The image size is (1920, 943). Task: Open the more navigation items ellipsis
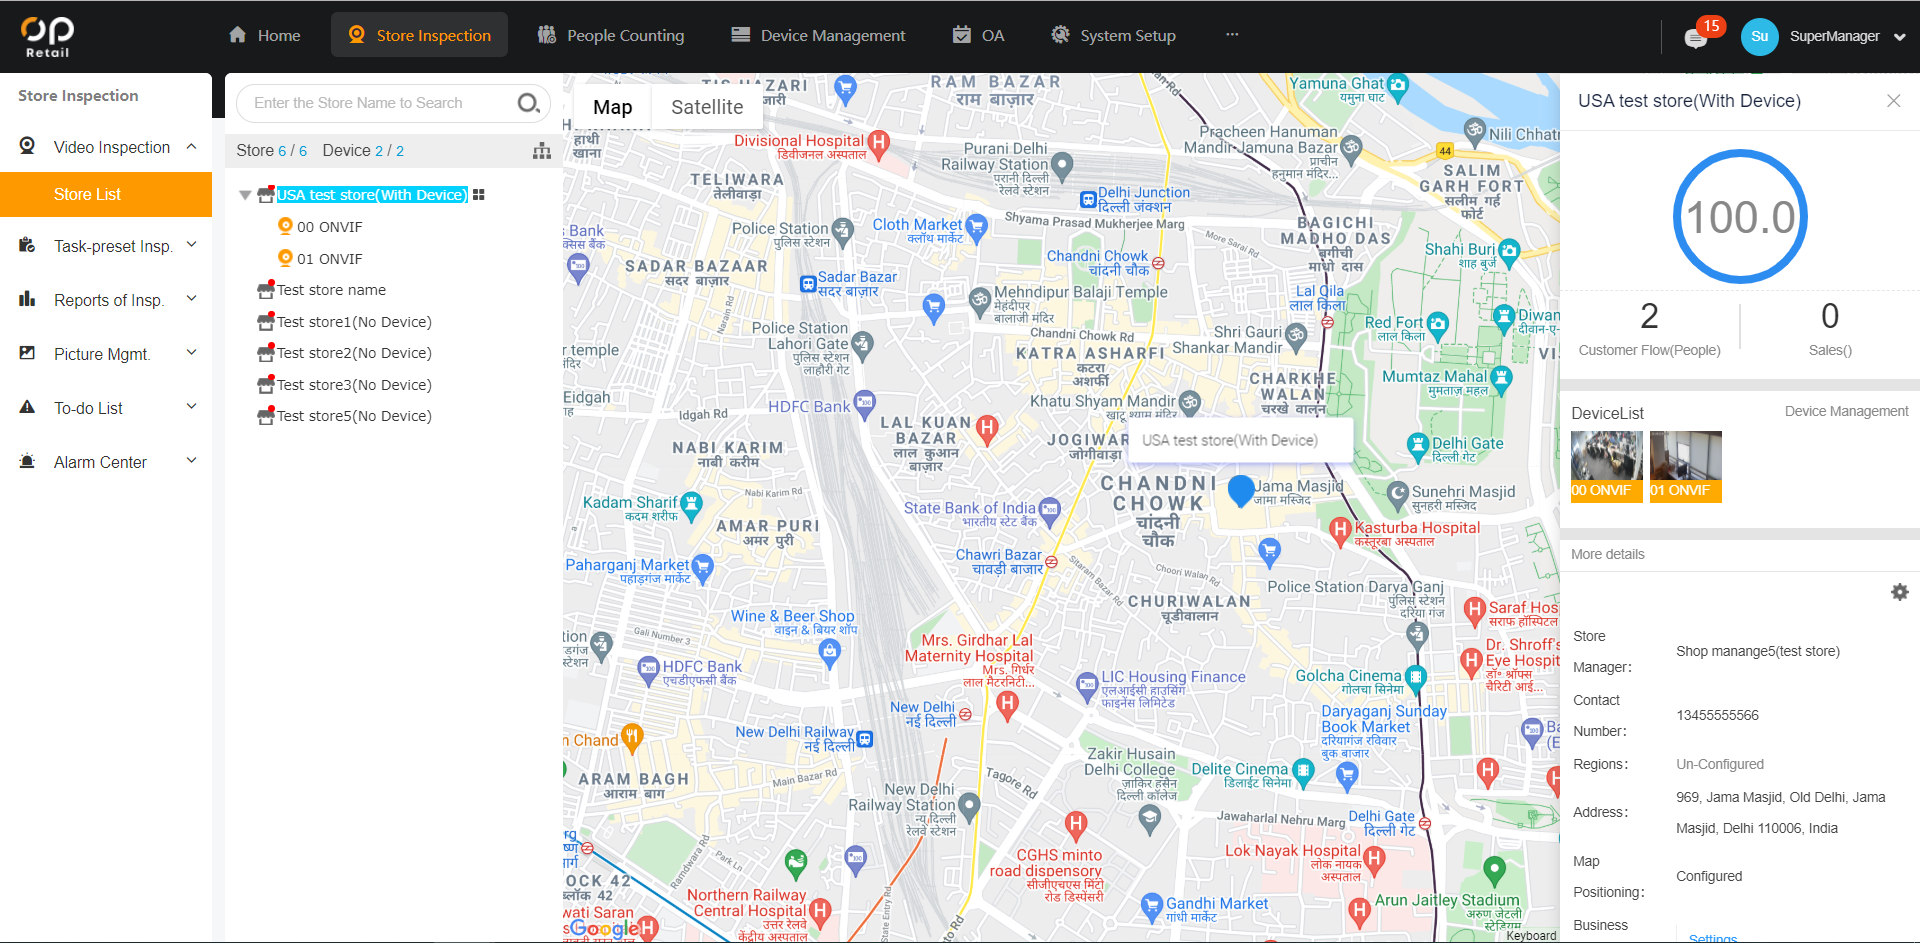pyautogui.click(x=1232, y=35)
